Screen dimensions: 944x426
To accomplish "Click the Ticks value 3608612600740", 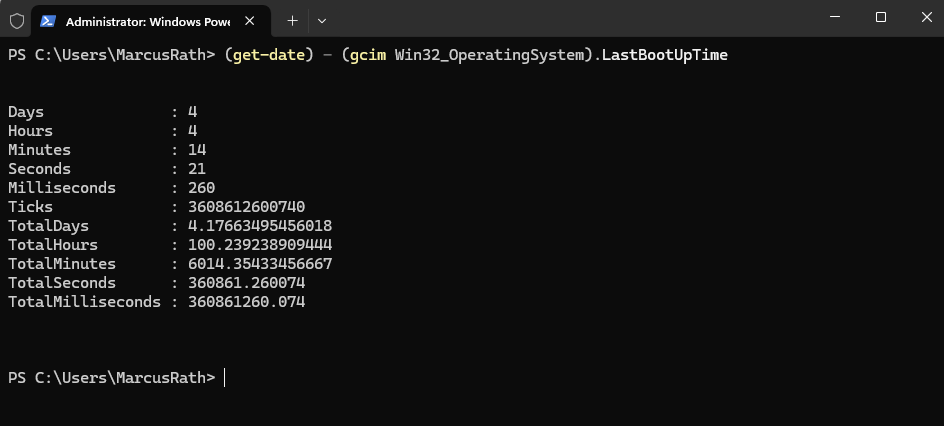I will point(247,207).
